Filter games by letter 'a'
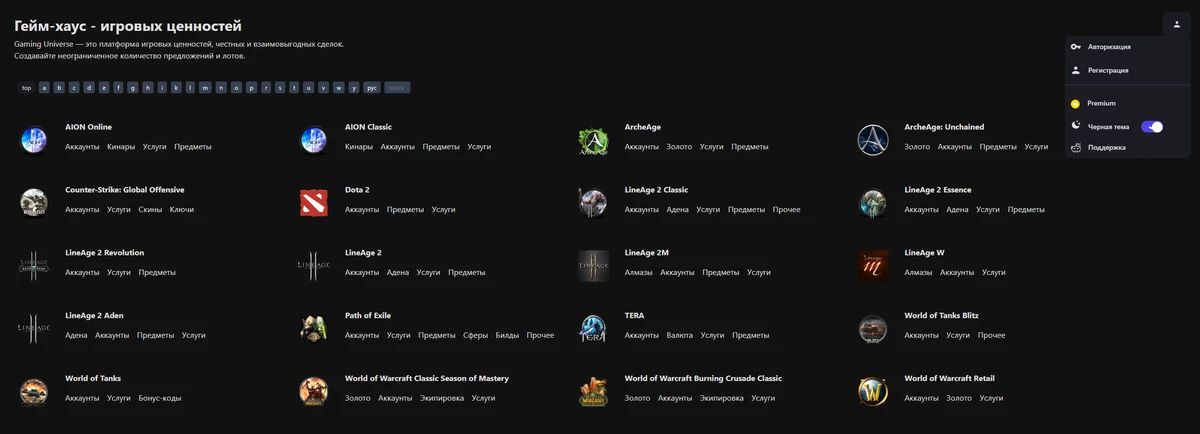 44,88
